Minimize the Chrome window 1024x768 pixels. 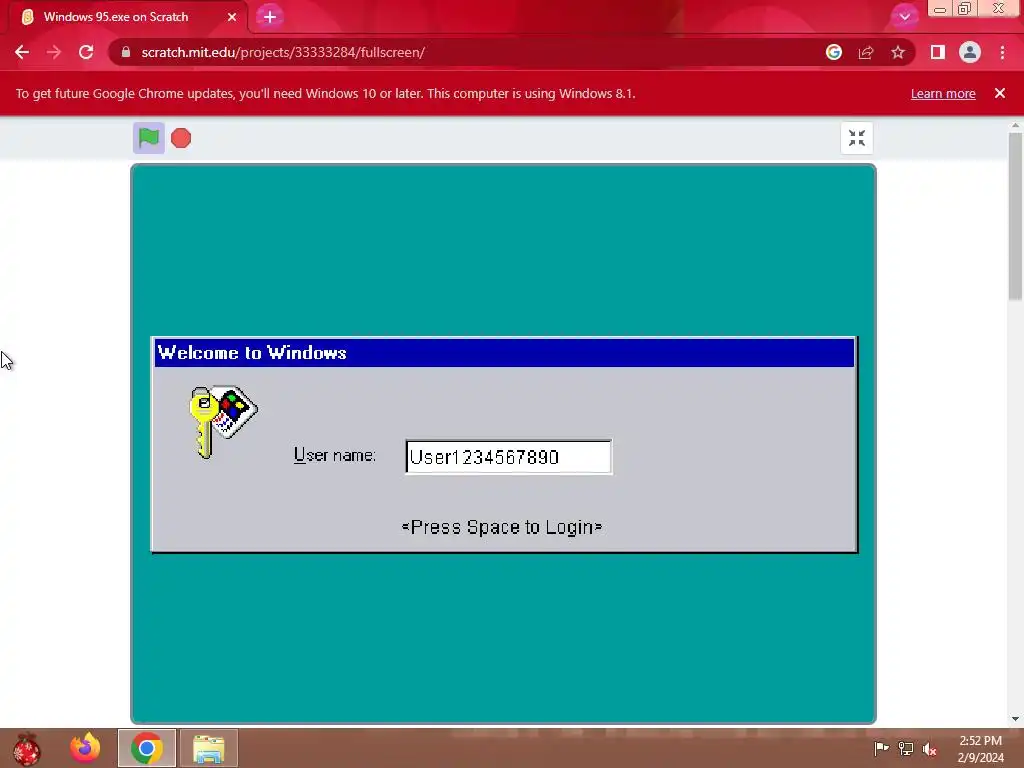pyautogui.click(x=940, y=9)
